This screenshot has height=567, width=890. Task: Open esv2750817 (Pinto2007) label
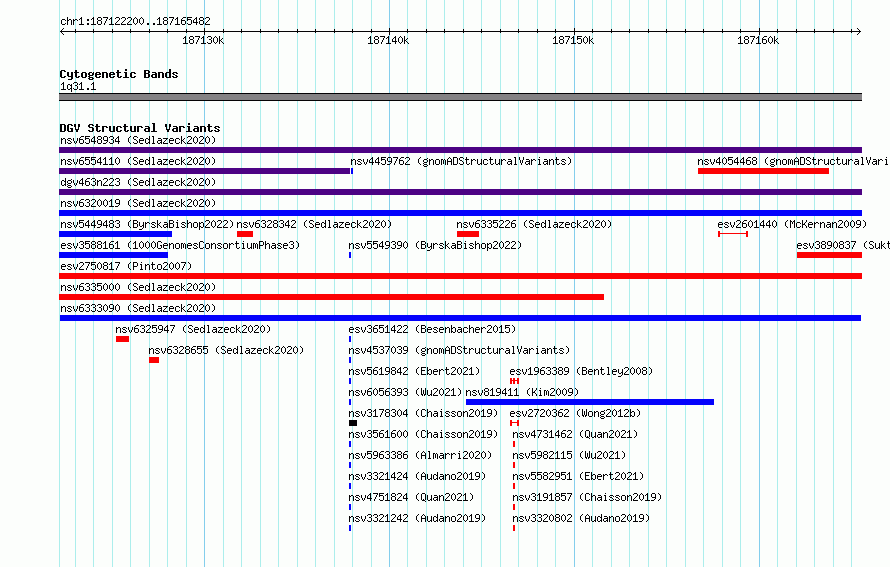tap(126, 266)
